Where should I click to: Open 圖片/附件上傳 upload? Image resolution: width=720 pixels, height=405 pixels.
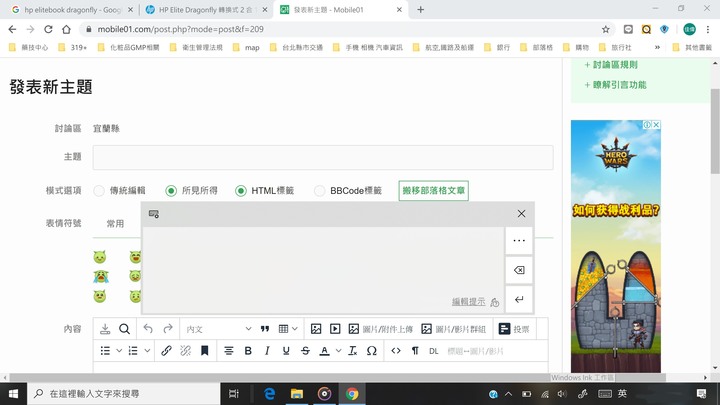pyautogui.click(x=381, y=329)
